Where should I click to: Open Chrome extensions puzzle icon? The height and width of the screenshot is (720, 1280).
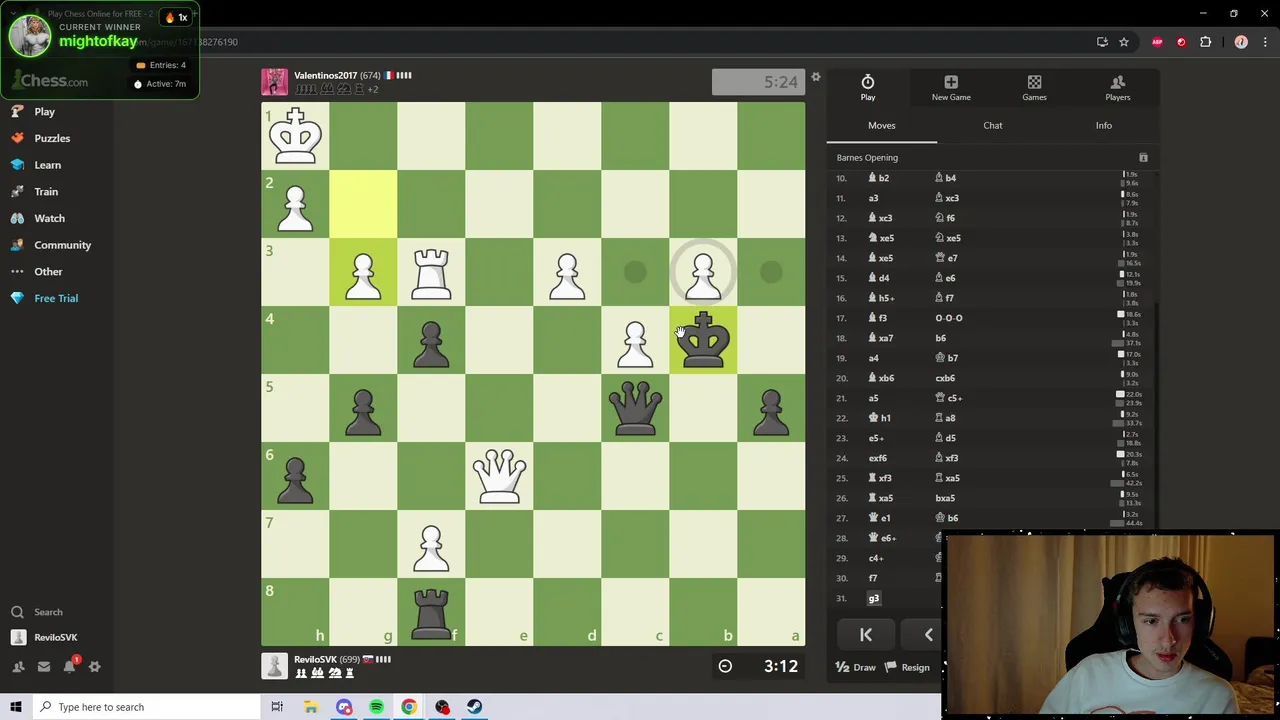1205,42
